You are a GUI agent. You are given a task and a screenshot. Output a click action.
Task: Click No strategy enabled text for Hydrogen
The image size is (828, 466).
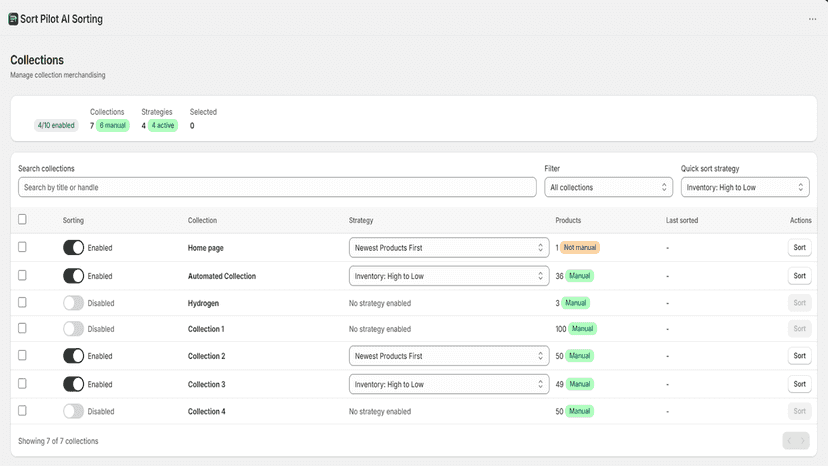tap(380, 303)
